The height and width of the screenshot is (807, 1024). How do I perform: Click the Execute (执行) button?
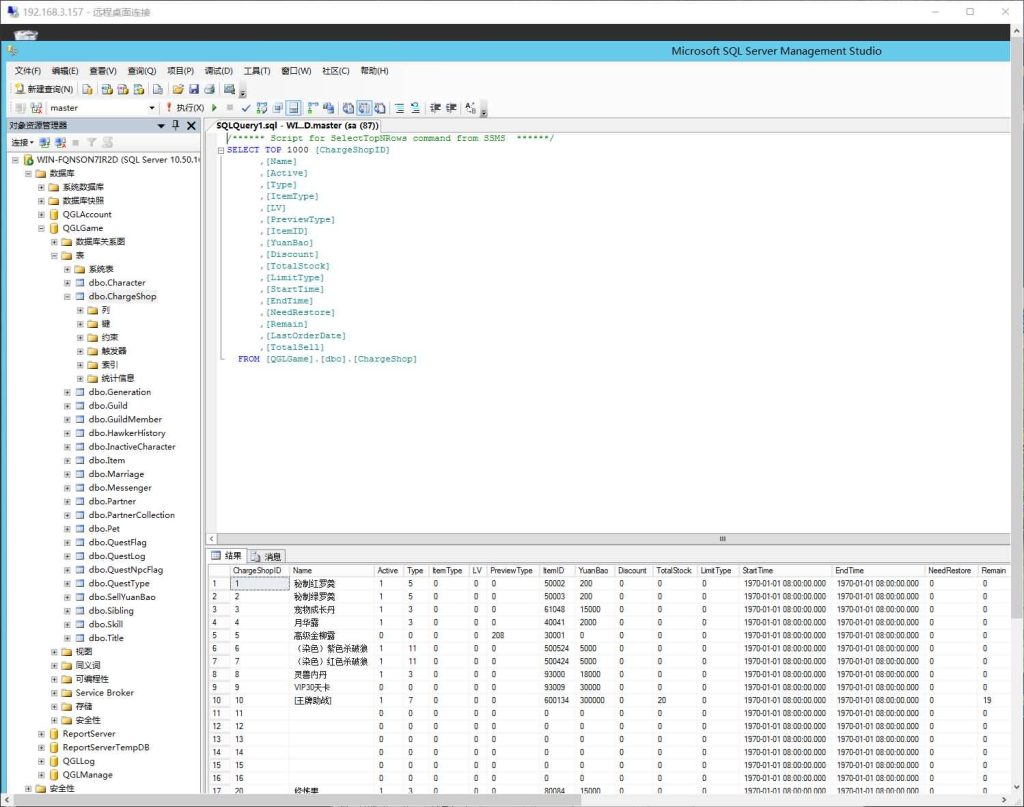[x=185, y=108]
